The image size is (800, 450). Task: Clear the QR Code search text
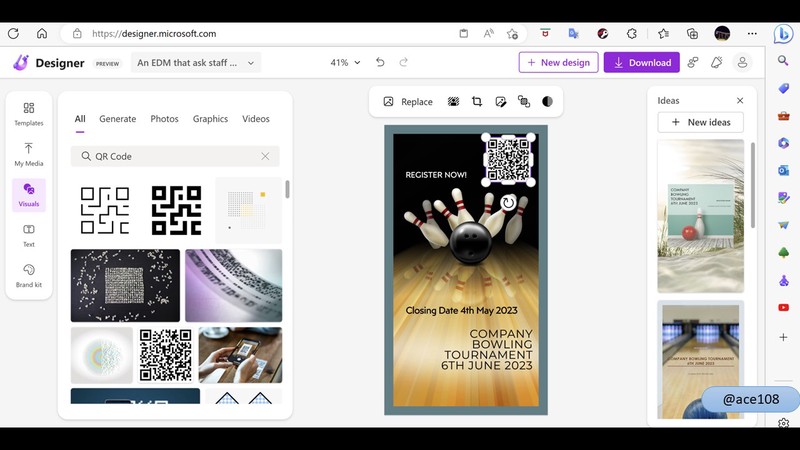pos(265,156)
